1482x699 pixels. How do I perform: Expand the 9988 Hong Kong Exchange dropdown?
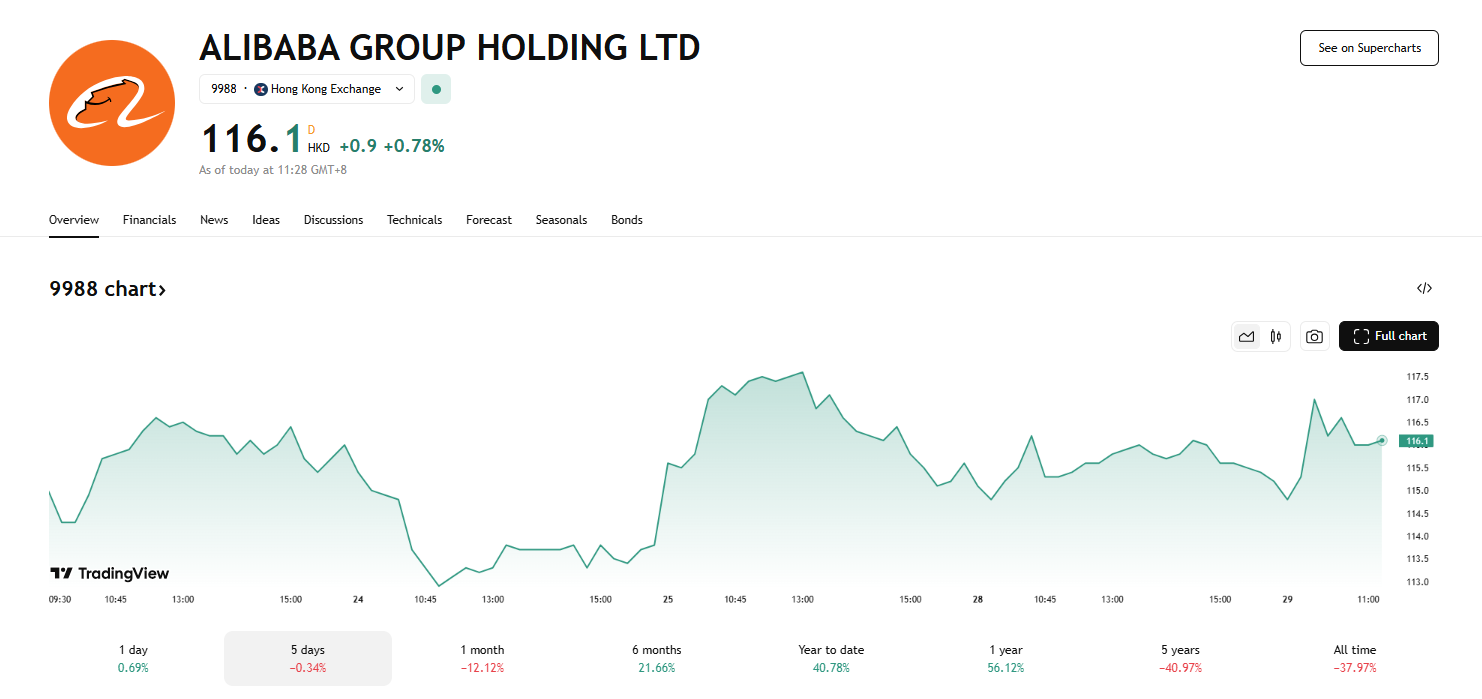tap(306, 89)
